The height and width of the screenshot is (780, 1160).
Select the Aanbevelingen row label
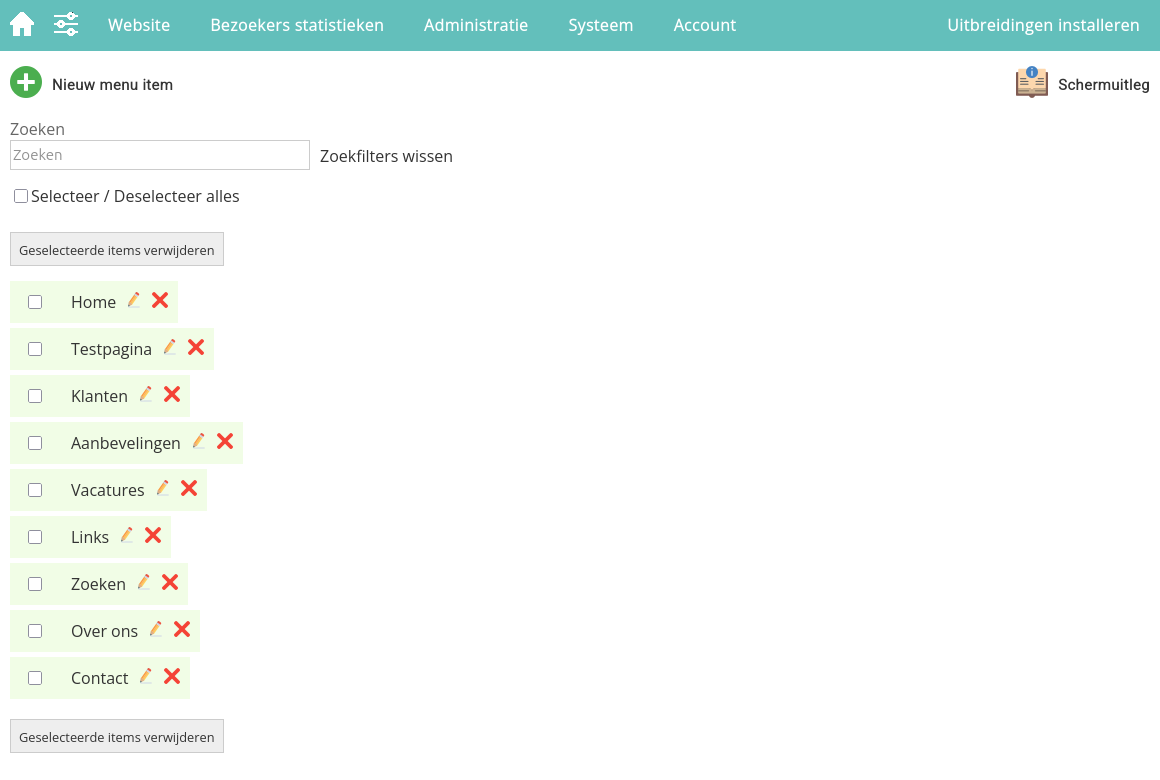coord(126,443)
